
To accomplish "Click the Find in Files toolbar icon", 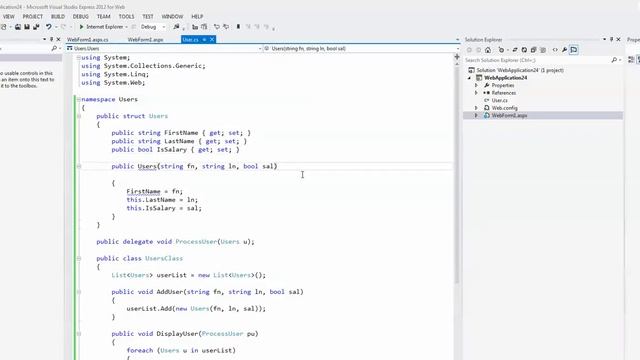I will (x=176, y=27).
